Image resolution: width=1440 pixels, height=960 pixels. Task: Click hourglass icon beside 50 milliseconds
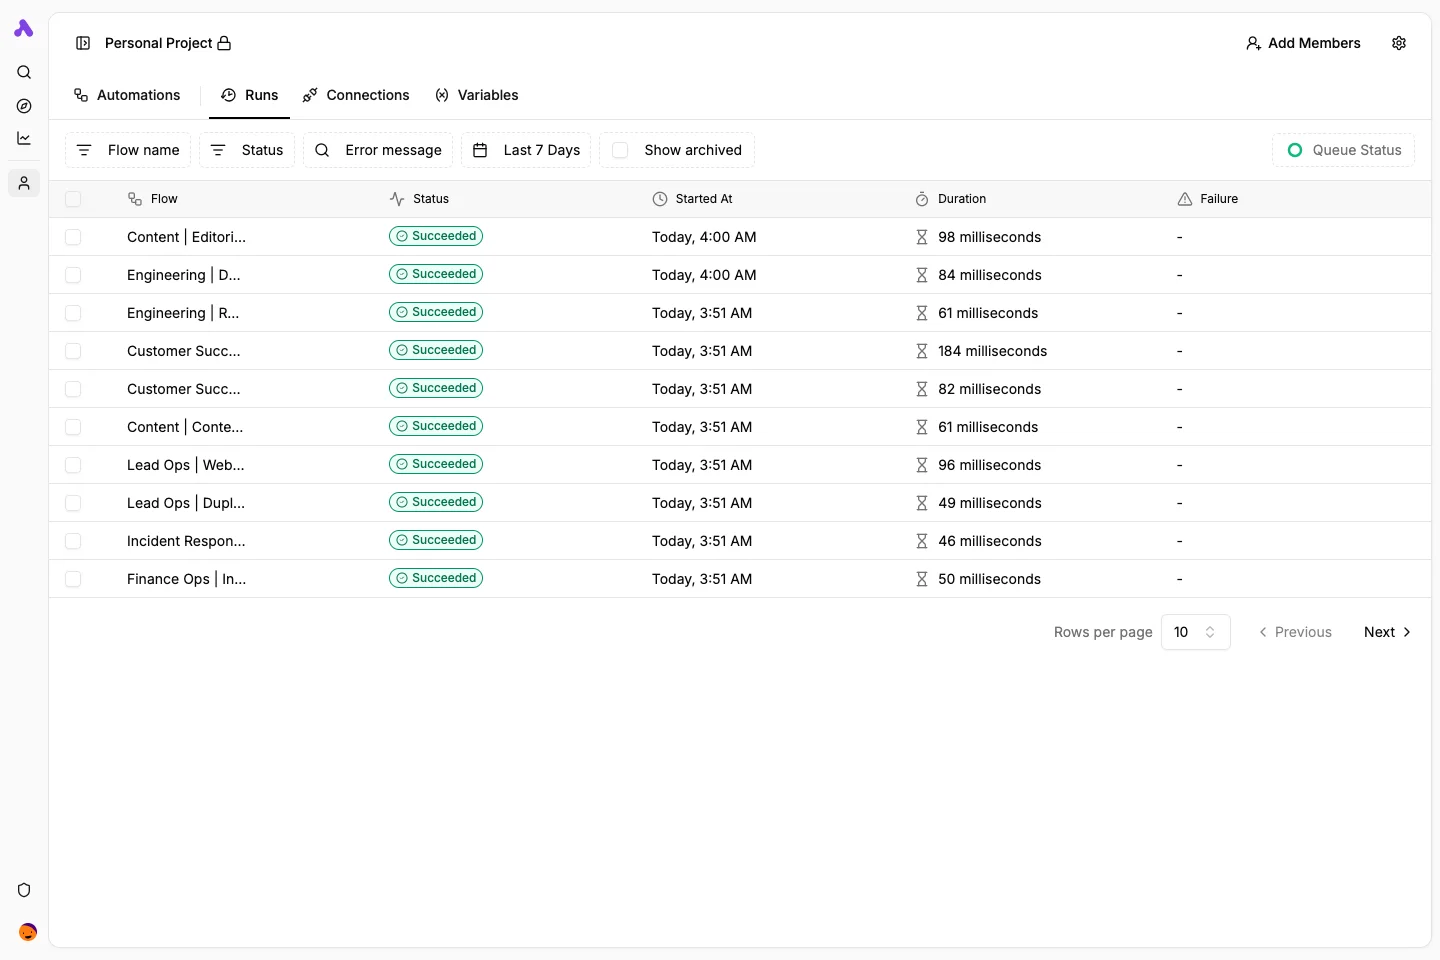[x=922, y=579]
